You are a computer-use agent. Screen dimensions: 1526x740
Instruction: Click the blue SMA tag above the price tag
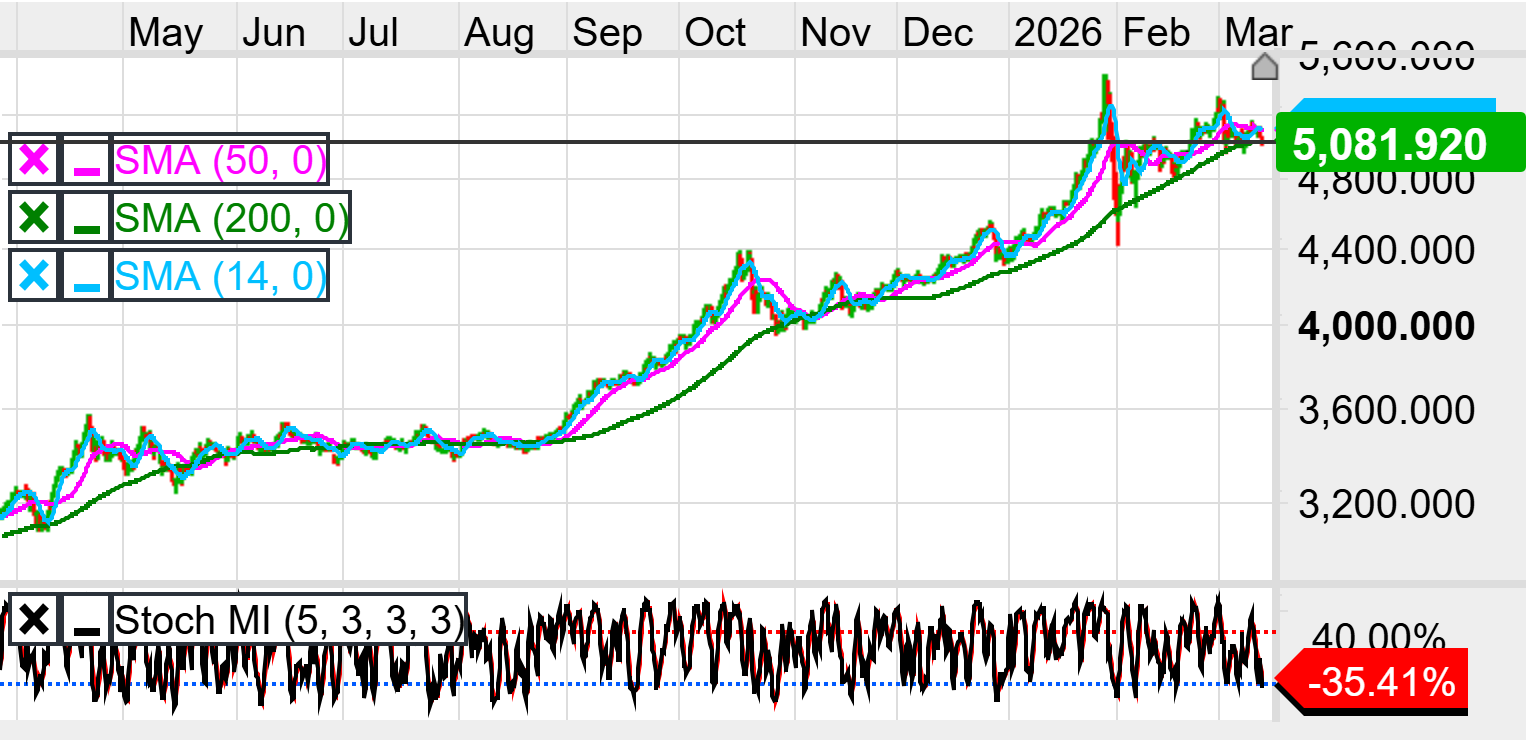pyautogui.click(x=1395, y=107)
